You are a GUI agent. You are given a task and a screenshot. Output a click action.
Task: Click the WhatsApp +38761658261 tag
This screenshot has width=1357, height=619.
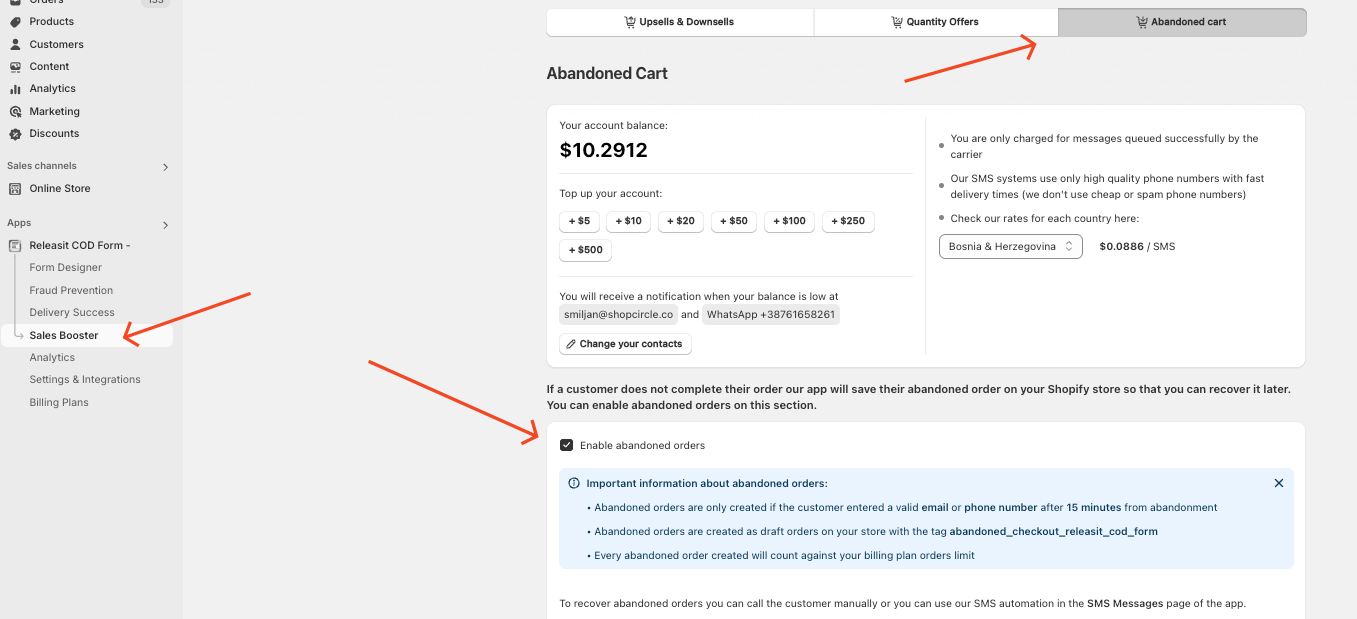pyautogui.click(x=770, y=314)
